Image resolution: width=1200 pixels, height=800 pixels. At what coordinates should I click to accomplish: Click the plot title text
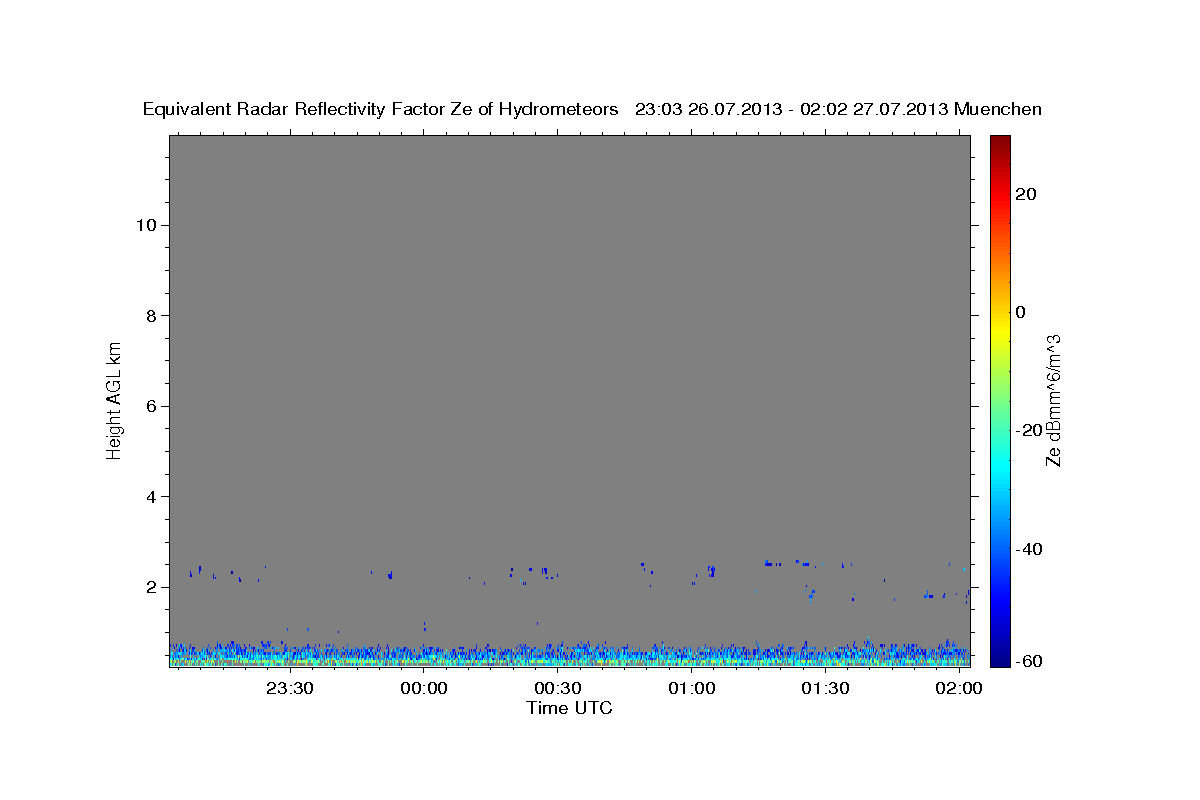pos(592,109)
